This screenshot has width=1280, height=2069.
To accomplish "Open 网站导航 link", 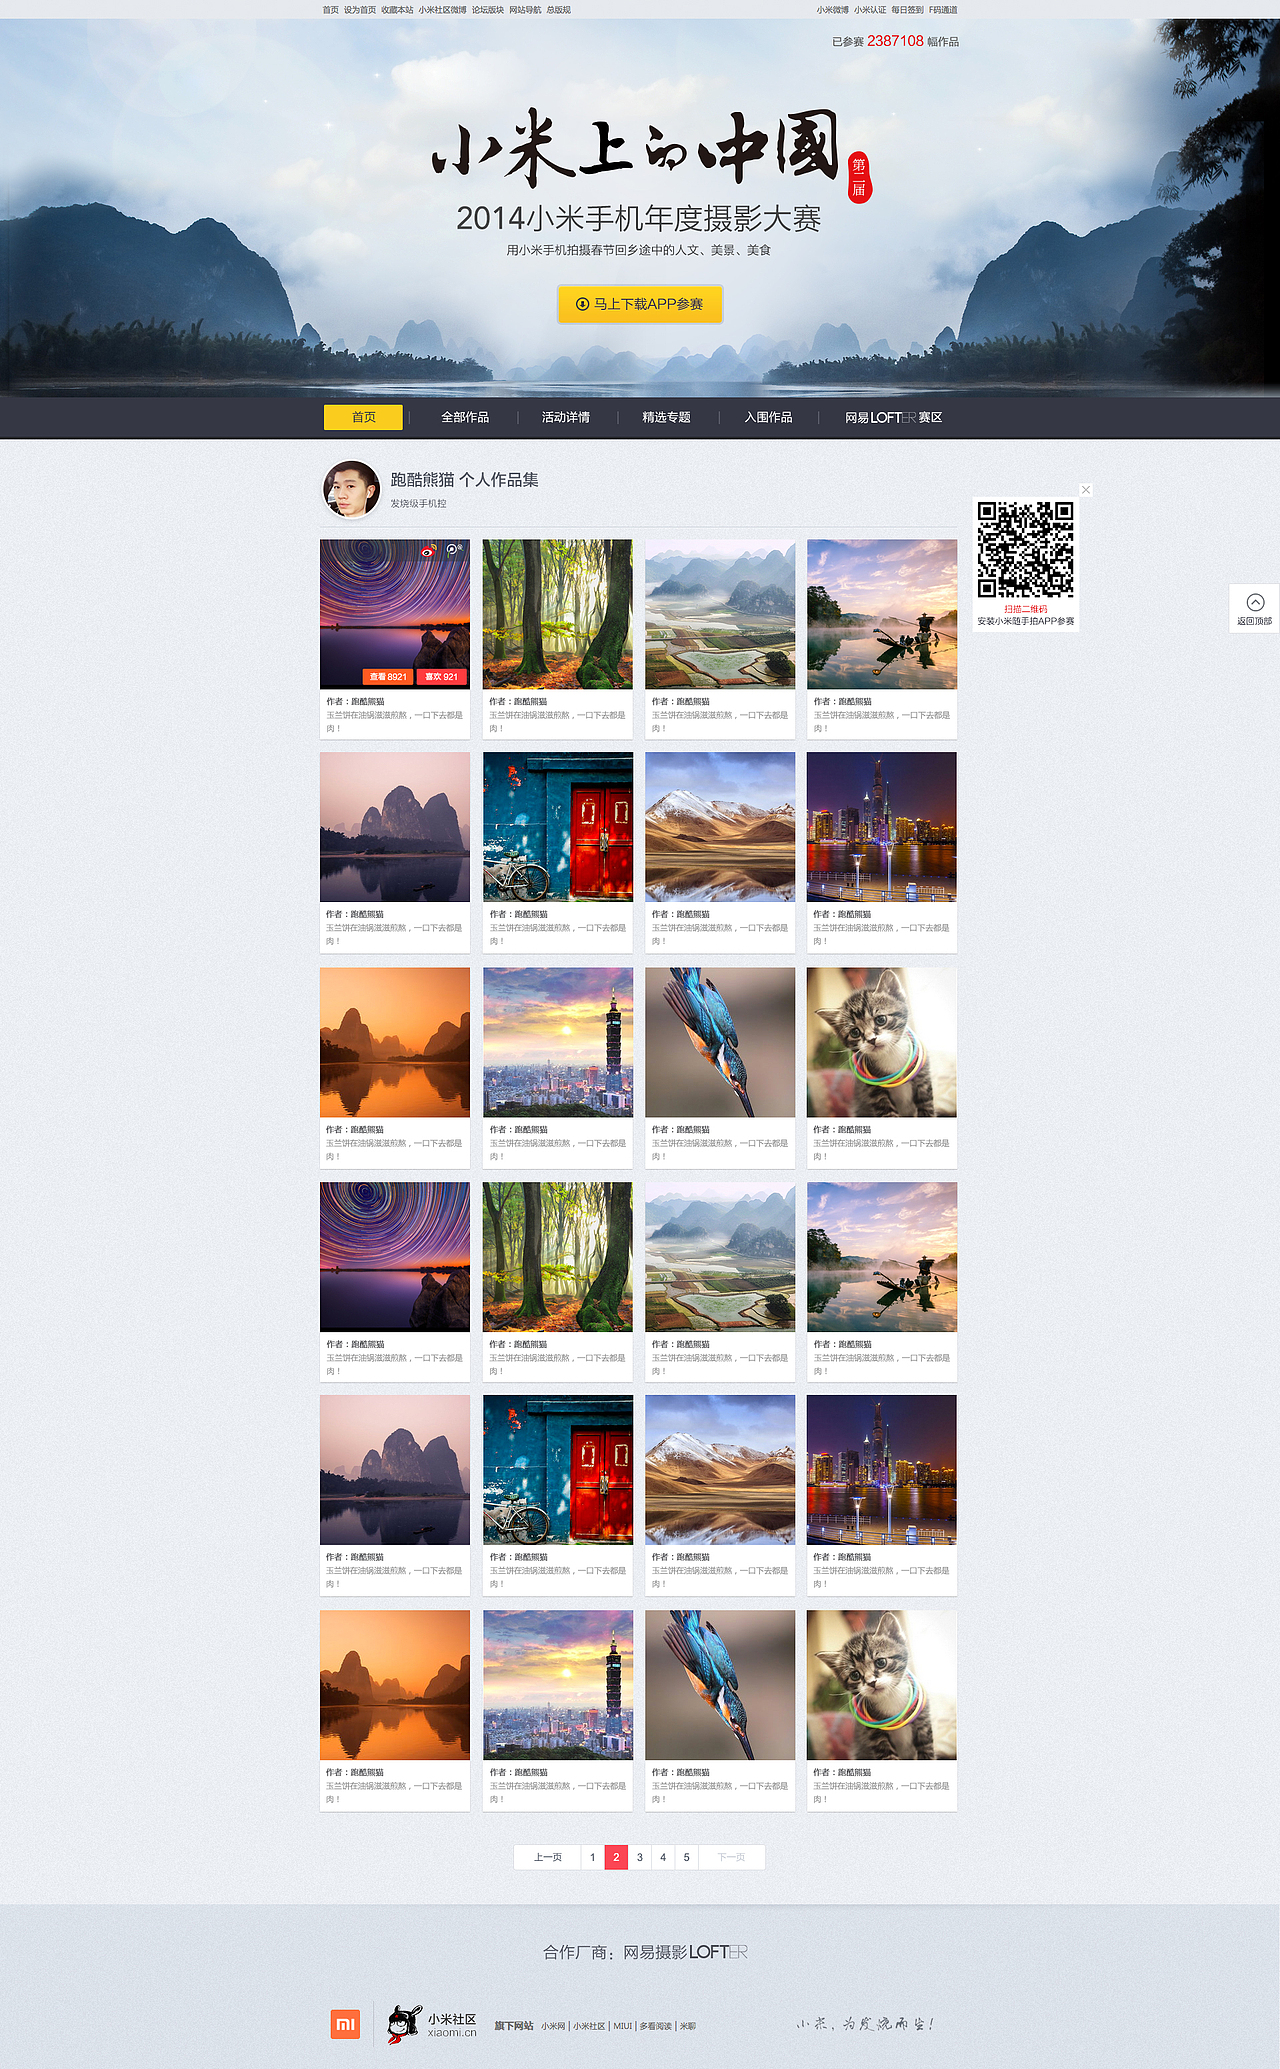I will [525, 10].
